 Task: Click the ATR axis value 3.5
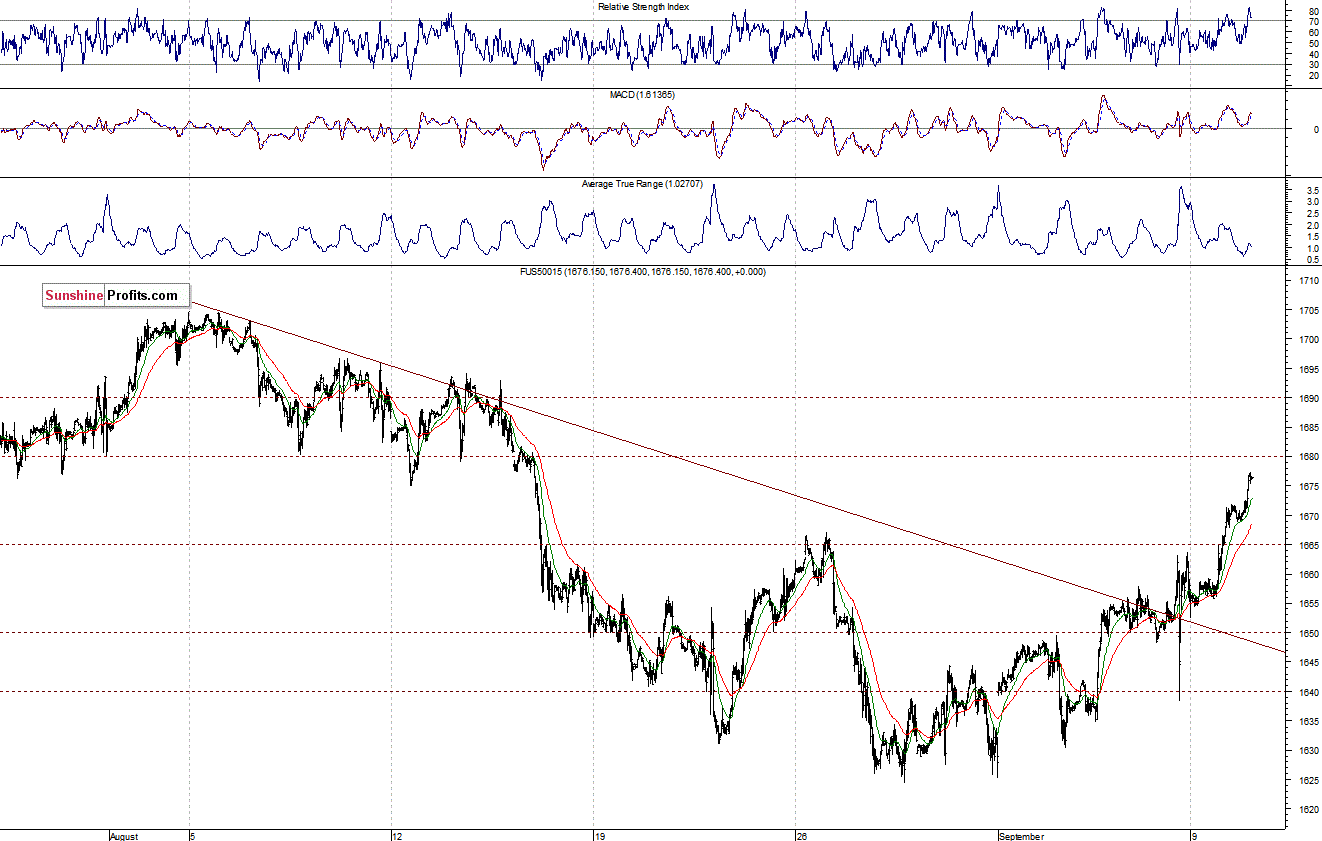click(1313, 190)
